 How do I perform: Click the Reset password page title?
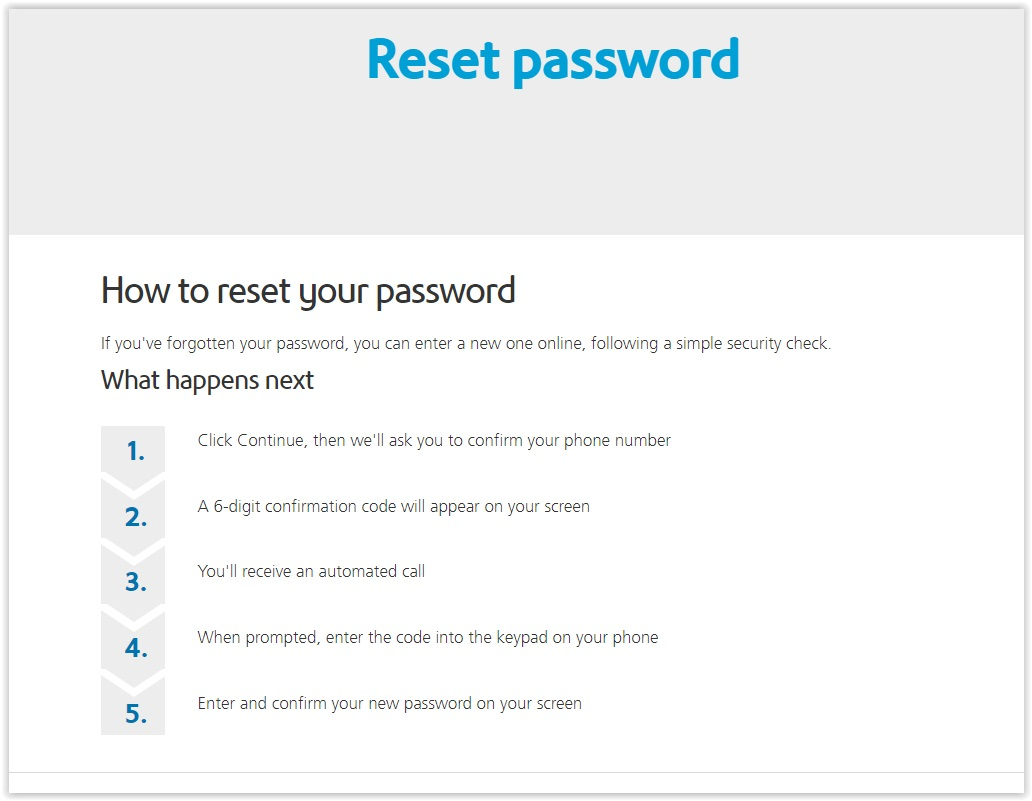pos(553,61)
